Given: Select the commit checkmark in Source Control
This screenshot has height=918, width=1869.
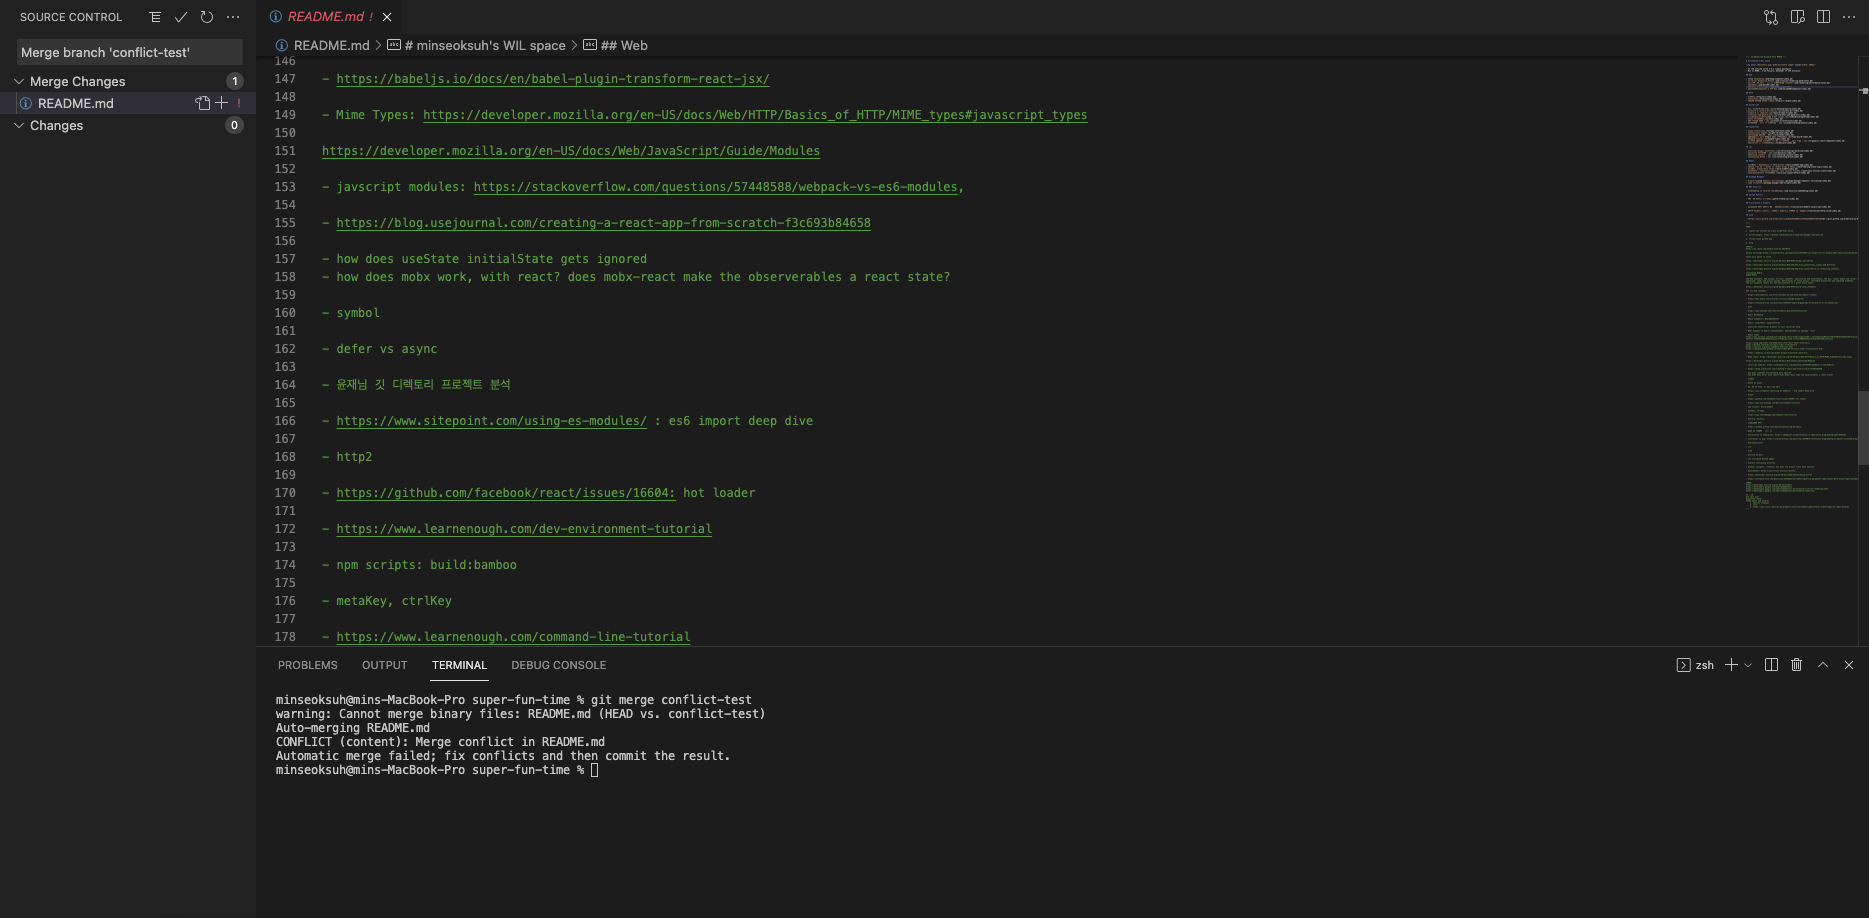Looking at the screenshot, I should coord(181,17).
